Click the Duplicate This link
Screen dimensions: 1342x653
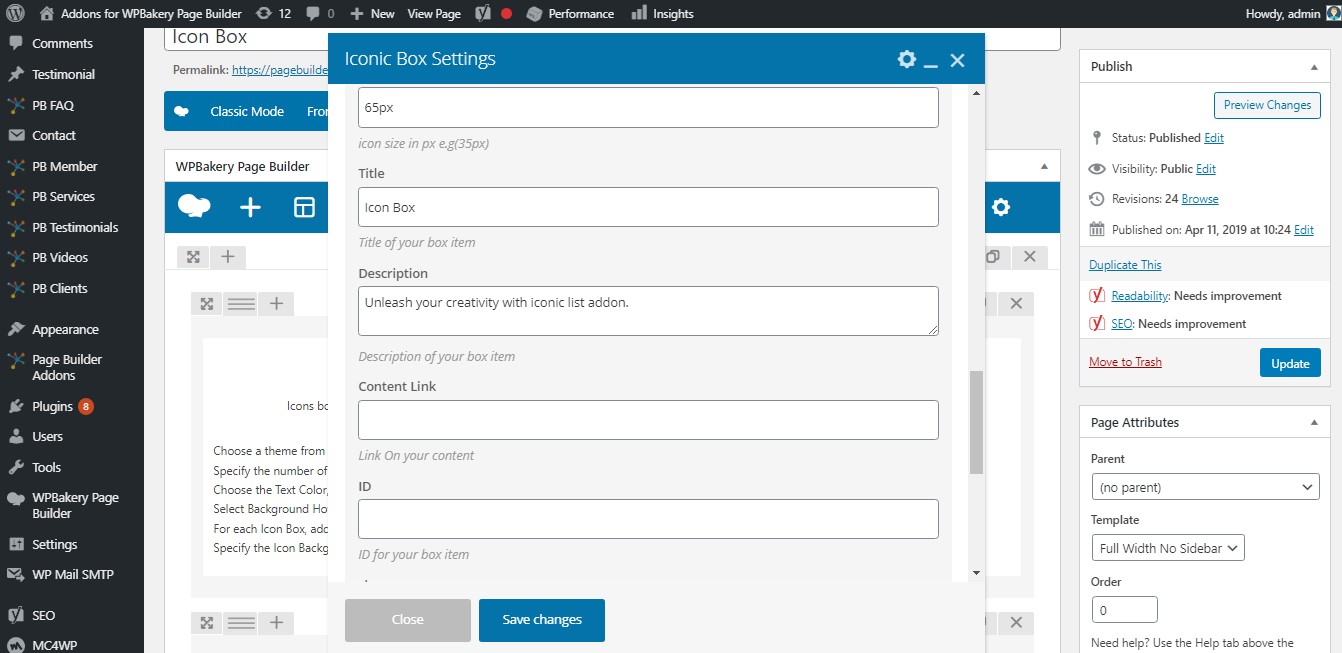pyautogui.click(x=1125, y=265)
